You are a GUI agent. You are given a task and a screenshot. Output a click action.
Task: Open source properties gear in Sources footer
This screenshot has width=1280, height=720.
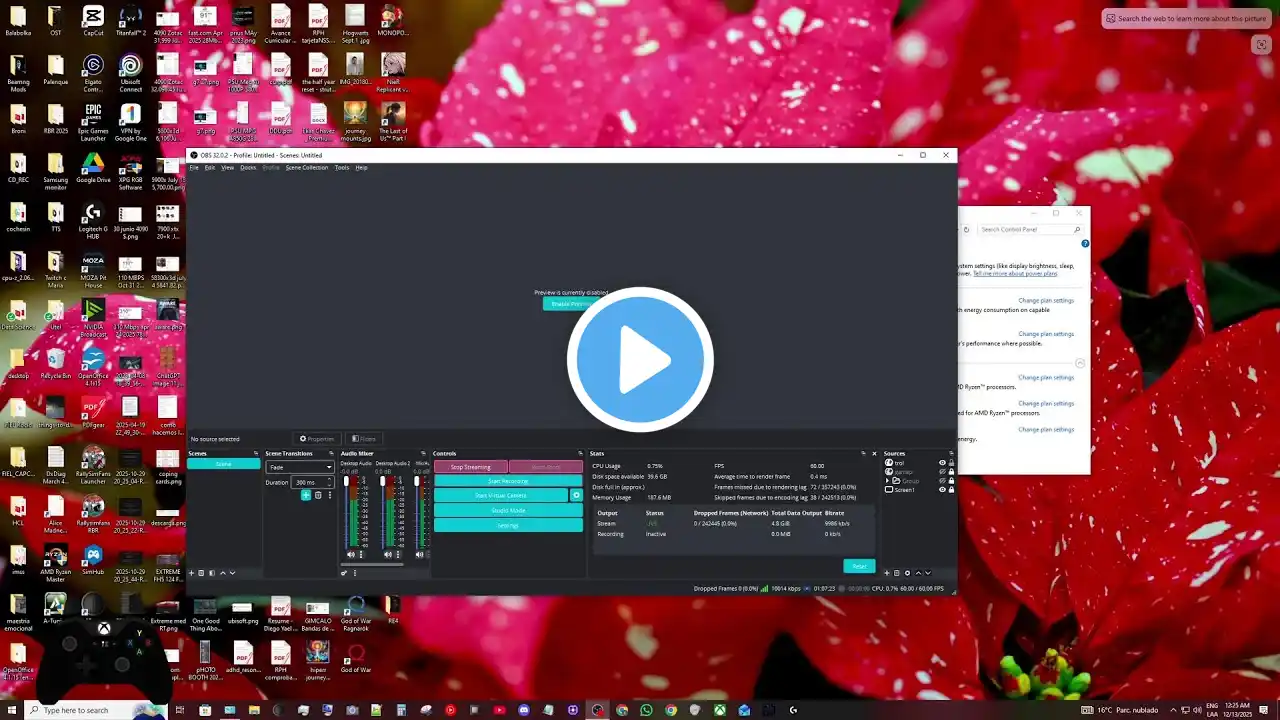(907, 573)
